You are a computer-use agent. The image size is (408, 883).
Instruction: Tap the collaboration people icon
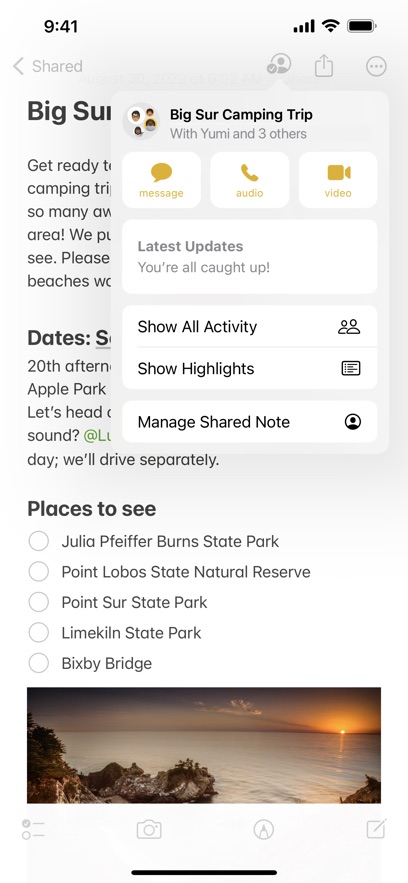pyautogui.click(x=279, y=64)
